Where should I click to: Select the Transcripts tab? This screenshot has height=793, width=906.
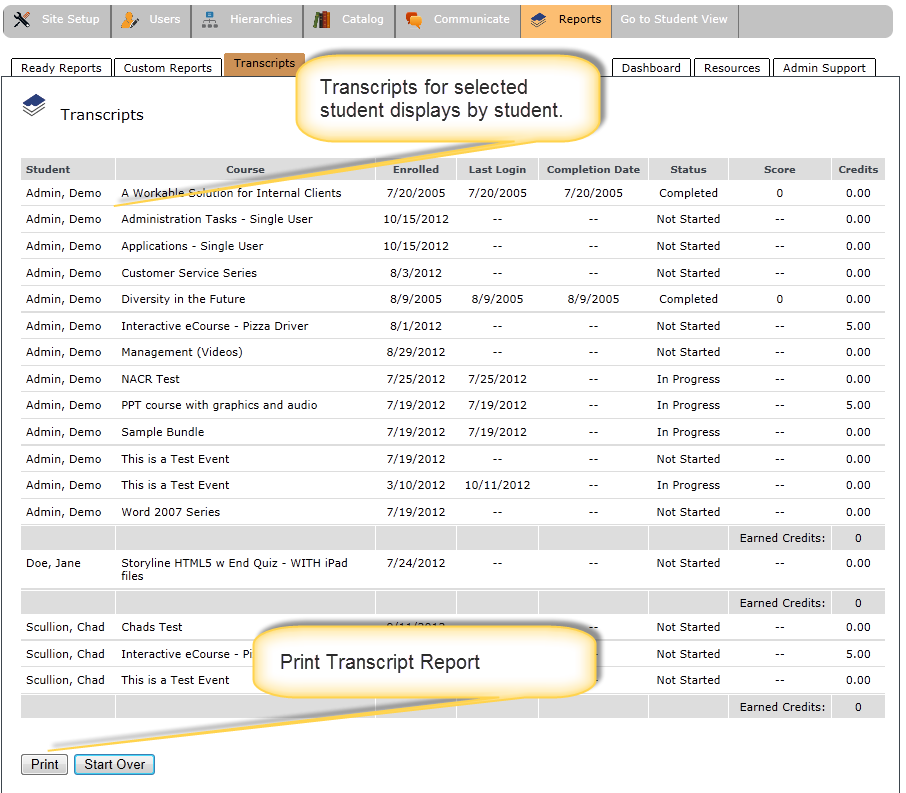[x=264, y=64]
